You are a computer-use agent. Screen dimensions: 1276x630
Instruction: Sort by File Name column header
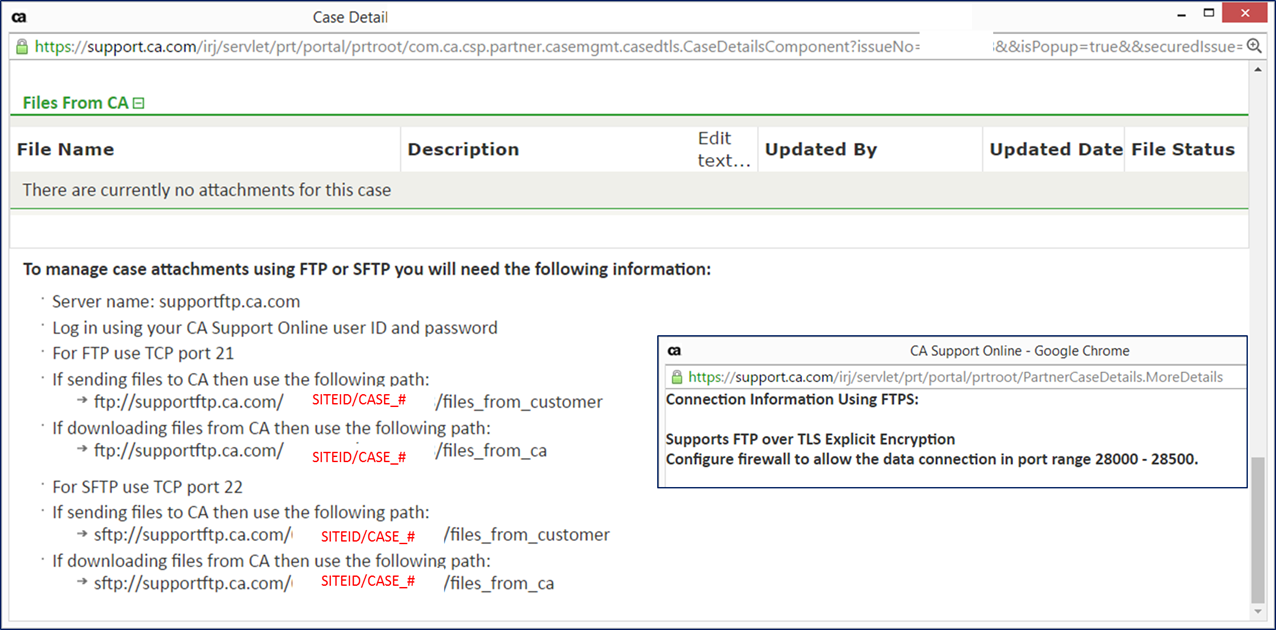pyautogui.click(x=66, y=150)
